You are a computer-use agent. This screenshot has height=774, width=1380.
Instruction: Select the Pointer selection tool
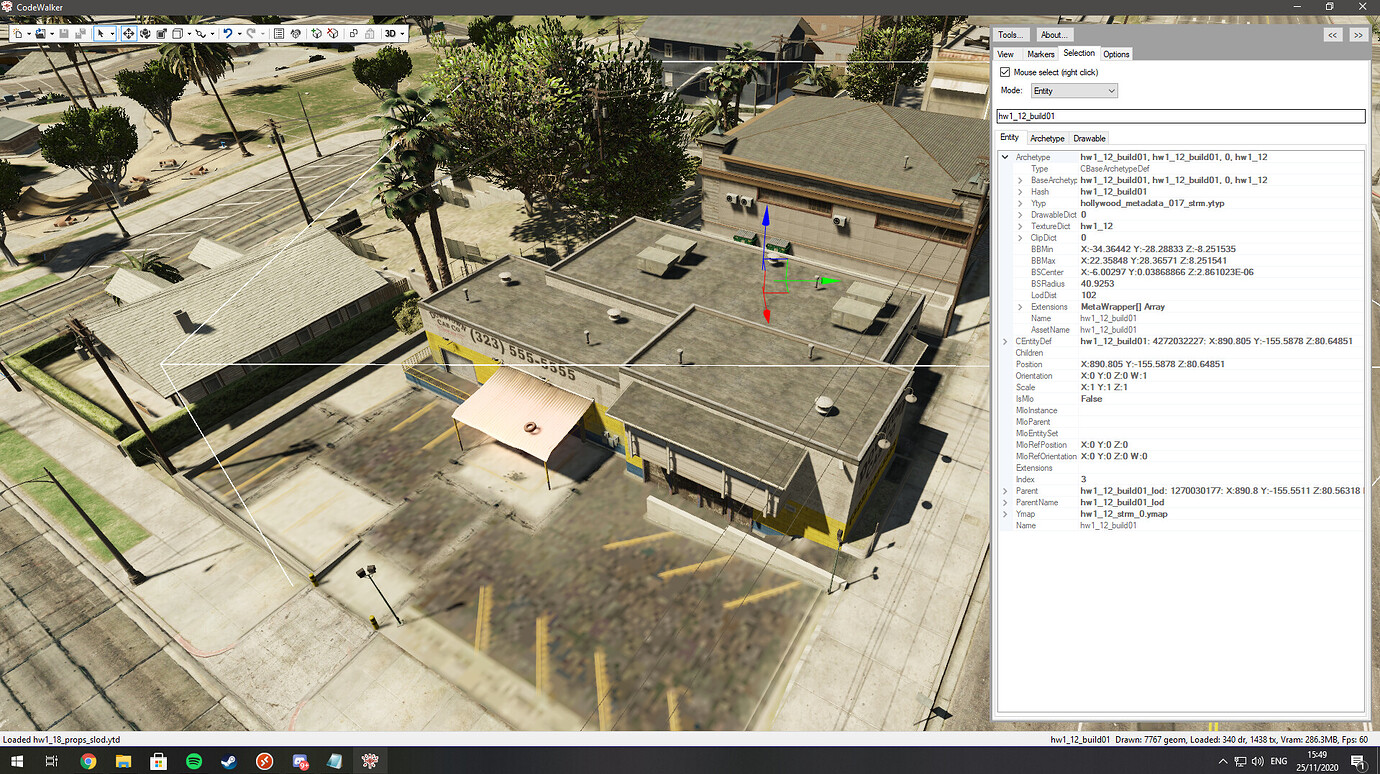(100, 33)
